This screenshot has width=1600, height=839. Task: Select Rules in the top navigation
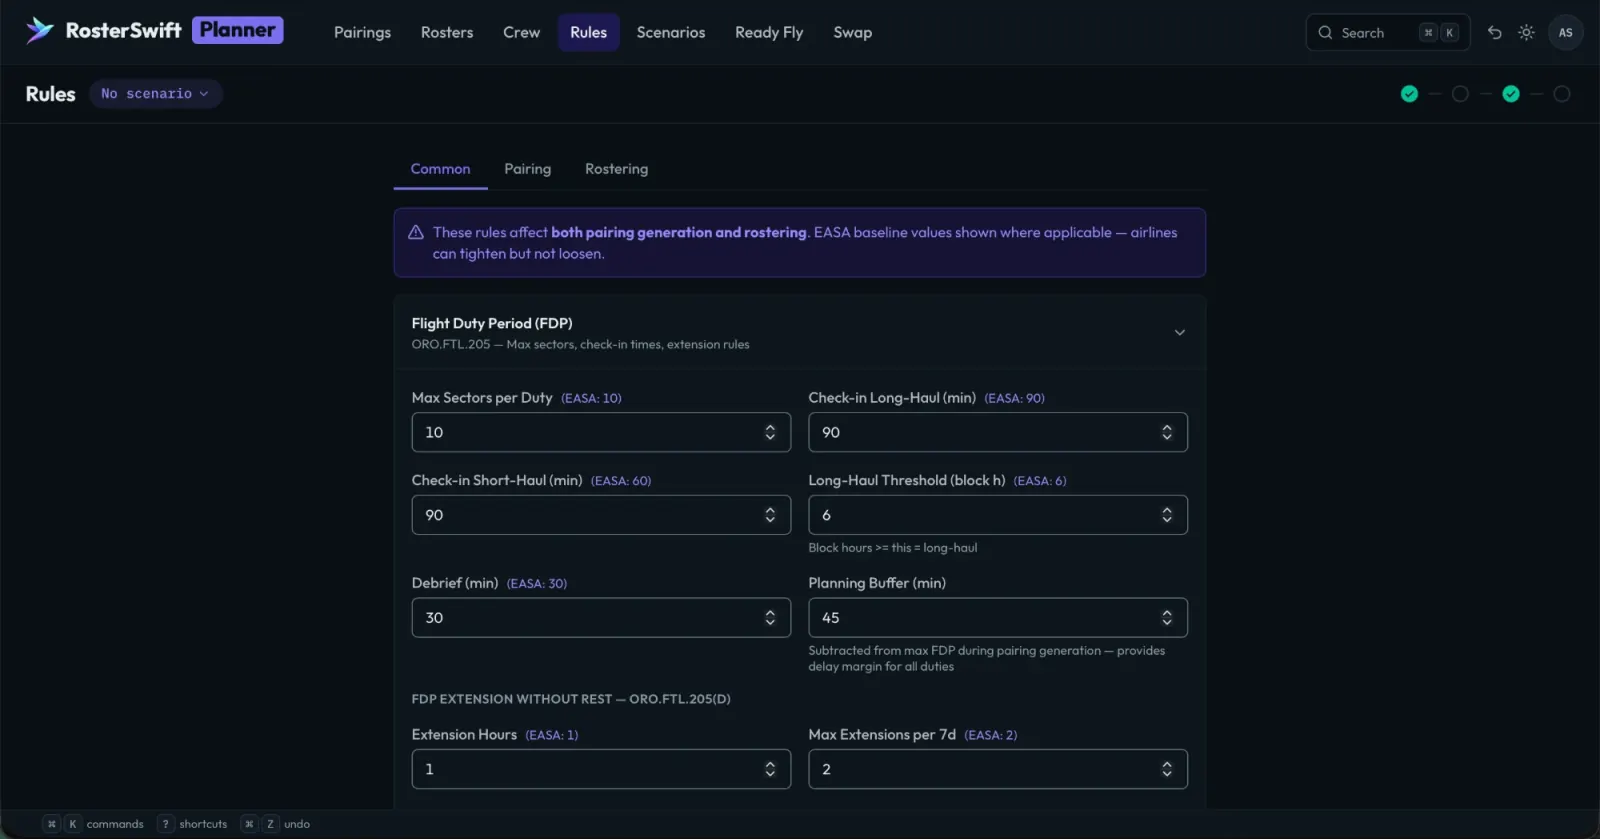coord(589,32)
